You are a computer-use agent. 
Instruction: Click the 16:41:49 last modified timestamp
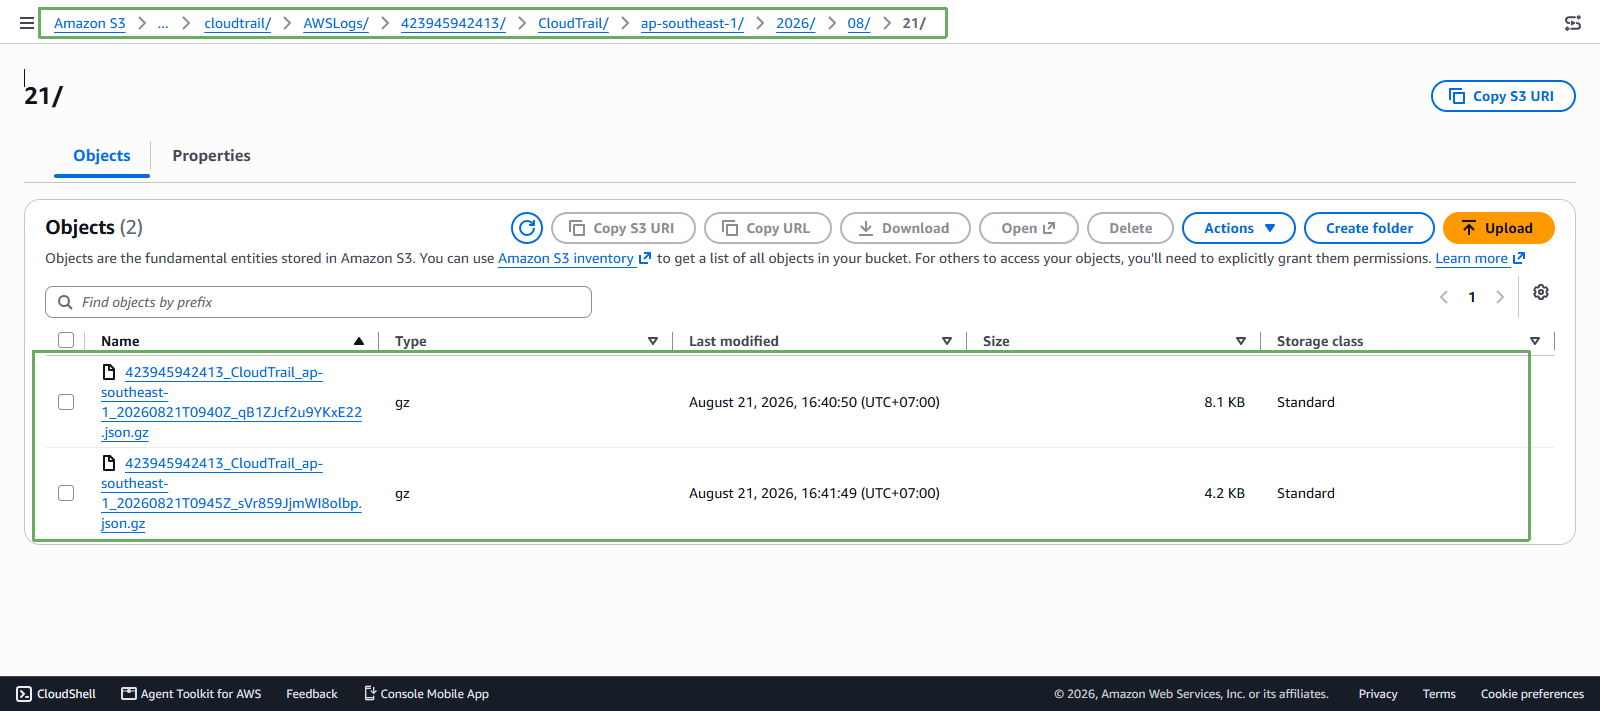coord(814,493)
